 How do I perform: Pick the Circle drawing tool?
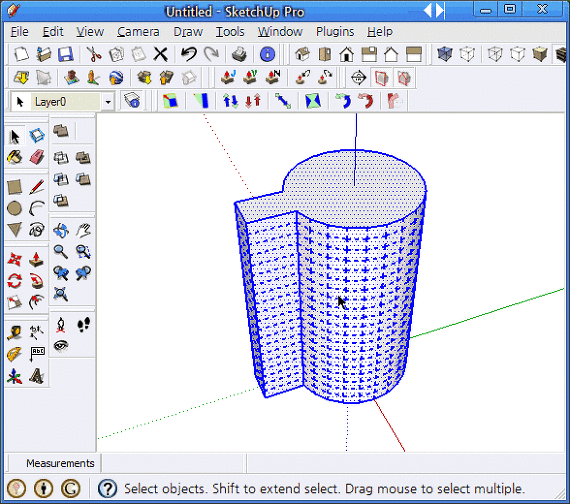[x=15, y=208]
